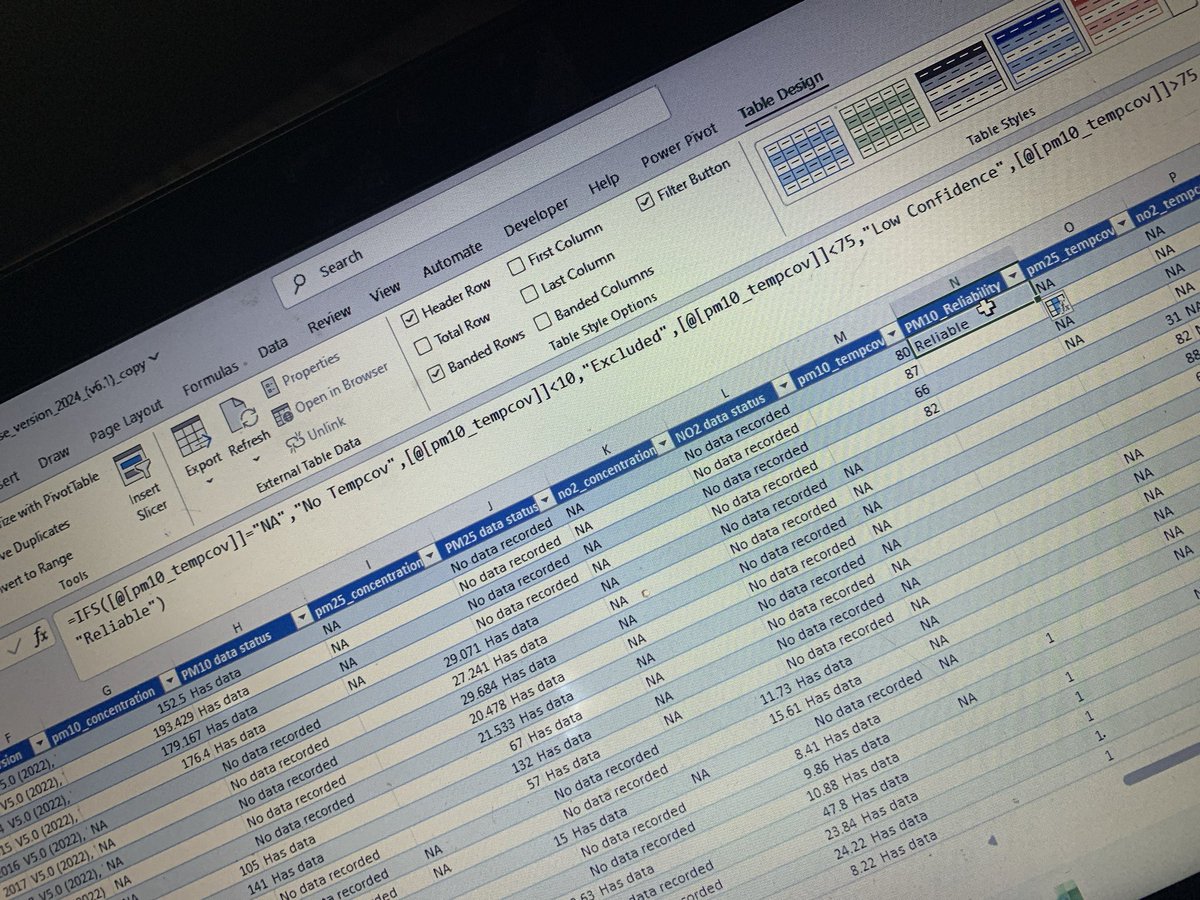Switch to the Page Layout tab
The width and height of the screenshot is (1200, 900).
coord(125,421)
